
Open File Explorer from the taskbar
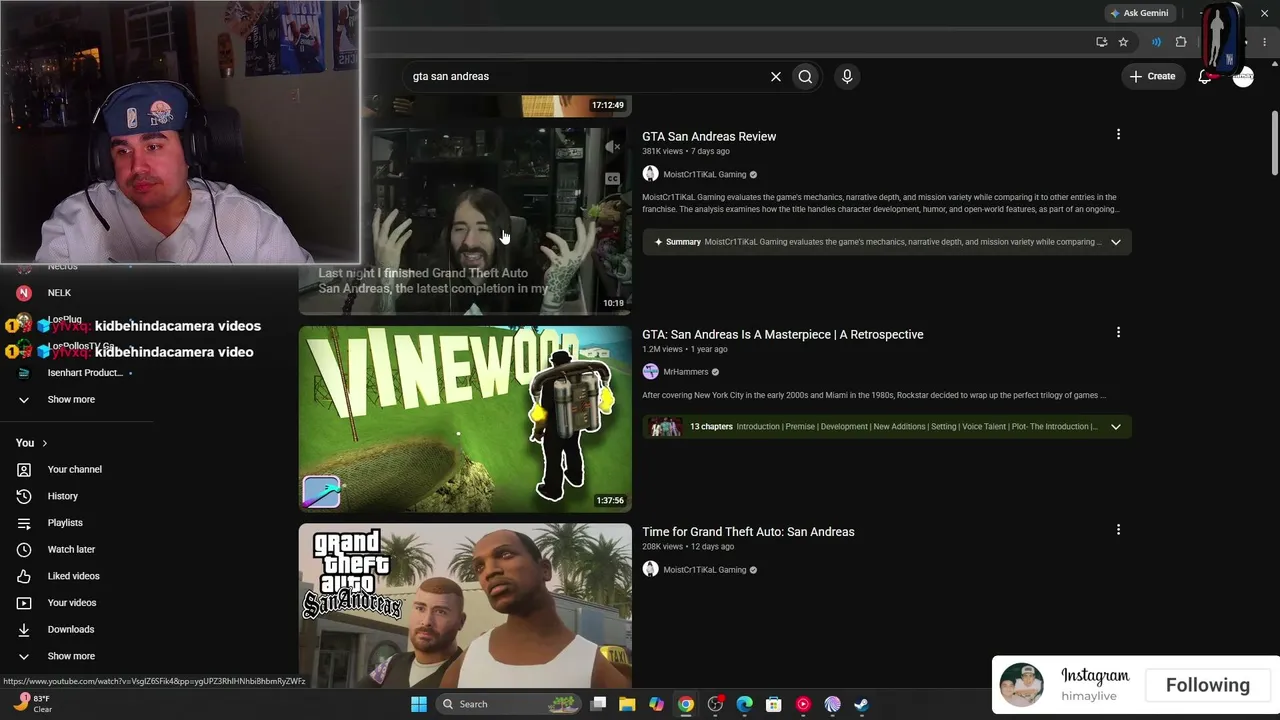pyautogui.click(x=627, y=704)
